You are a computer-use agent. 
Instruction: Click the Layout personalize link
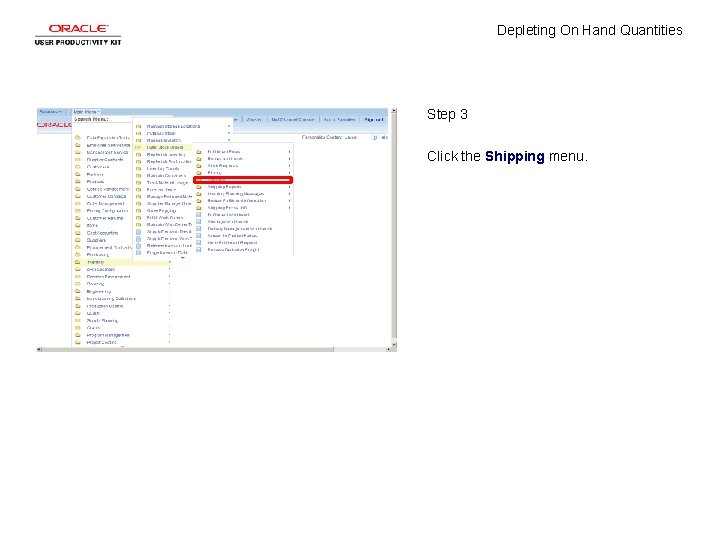point(350,137)
